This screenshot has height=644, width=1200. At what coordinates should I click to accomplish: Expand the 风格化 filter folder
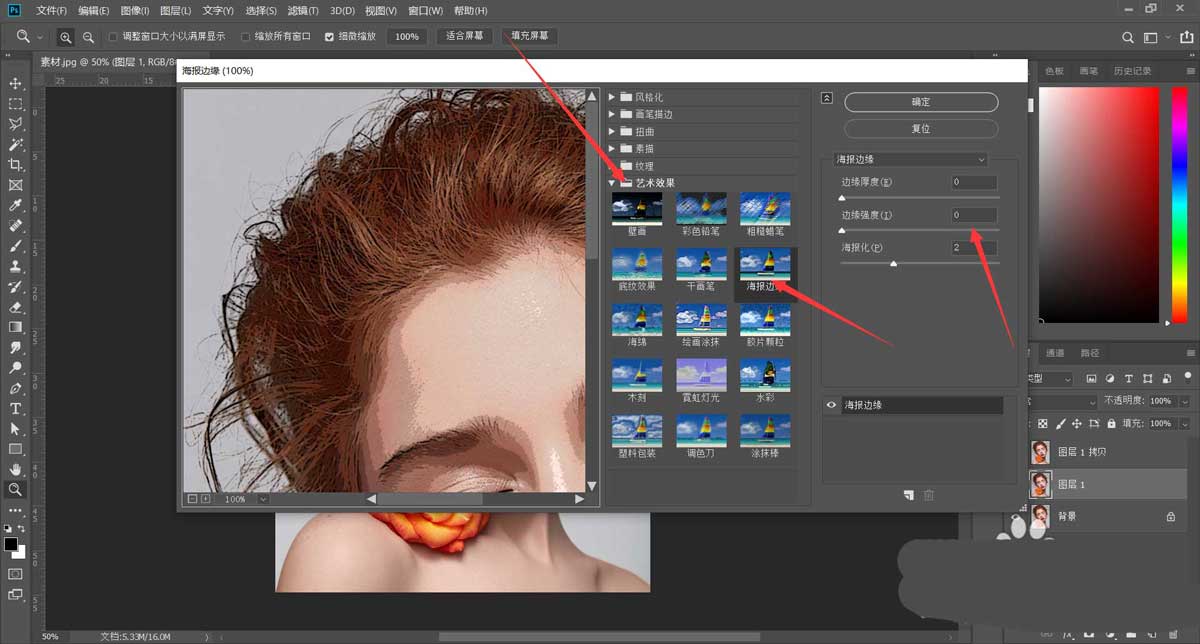click(x=613, y=97)
